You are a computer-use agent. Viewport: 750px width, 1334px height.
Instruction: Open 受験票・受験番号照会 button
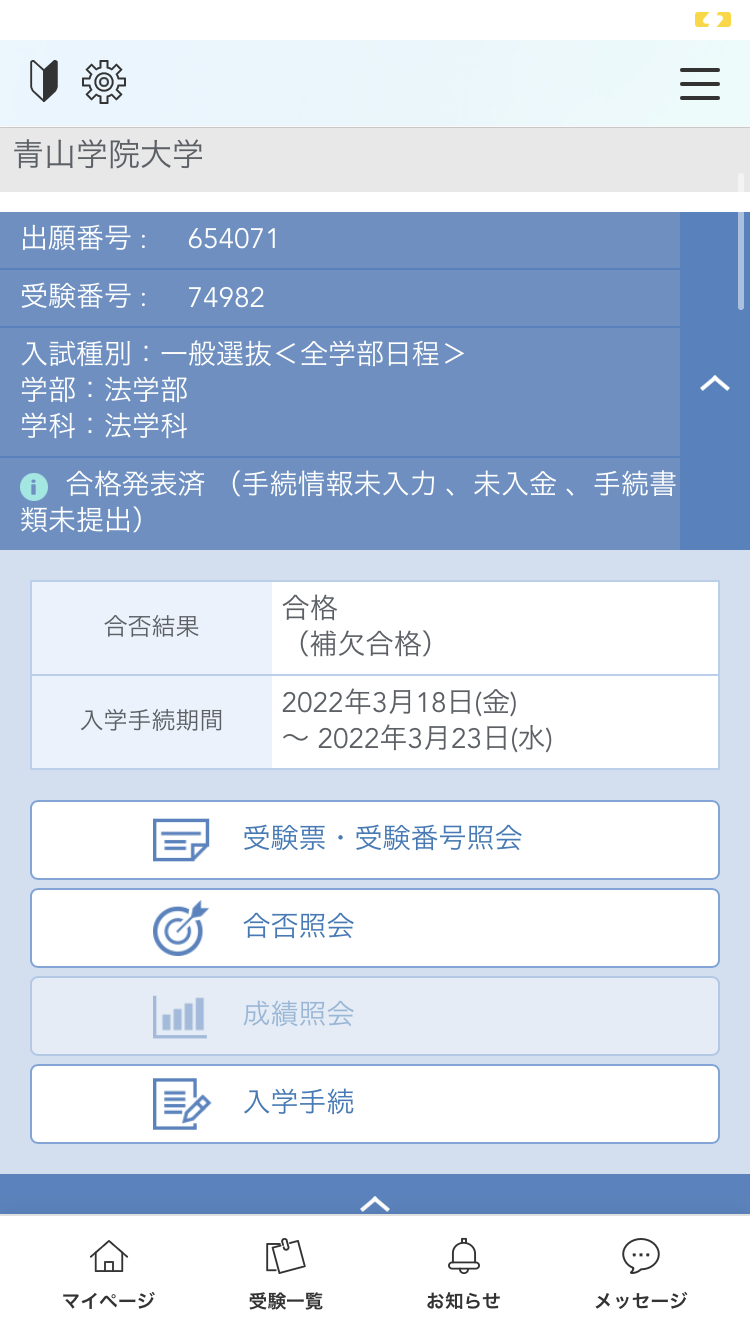click(x=382, y=839)
